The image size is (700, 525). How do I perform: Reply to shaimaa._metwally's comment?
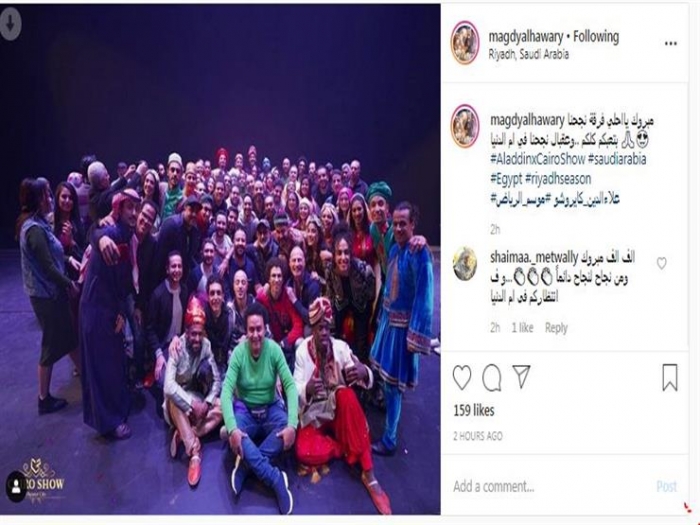click(556, 328)
